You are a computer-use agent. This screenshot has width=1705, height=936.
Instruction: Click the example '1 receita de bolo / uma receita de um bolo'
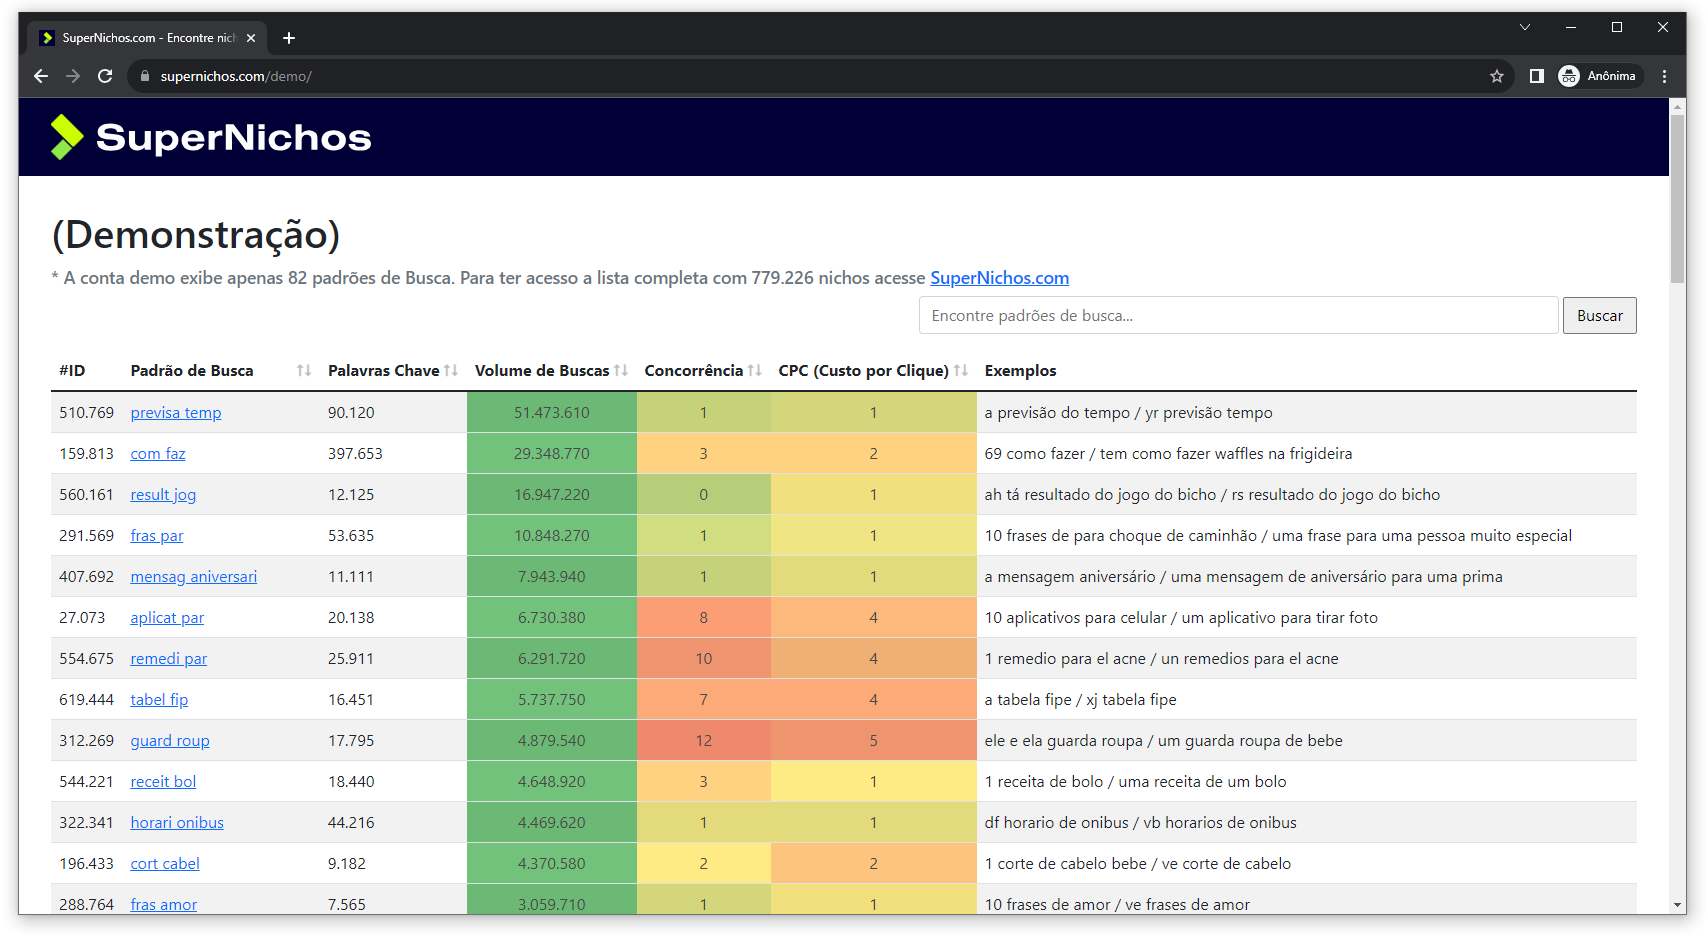click(1135, 782)
